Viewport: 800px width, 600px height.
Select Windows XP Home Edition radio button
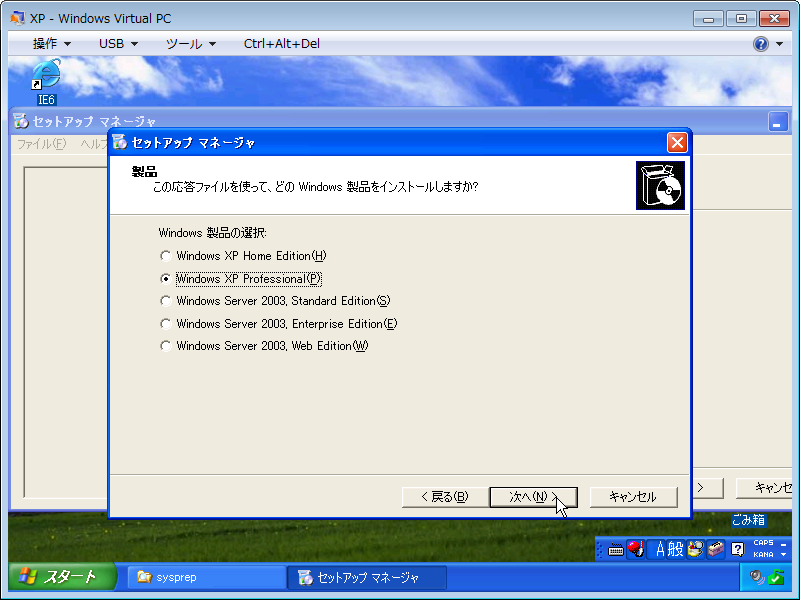click(165, 256)
